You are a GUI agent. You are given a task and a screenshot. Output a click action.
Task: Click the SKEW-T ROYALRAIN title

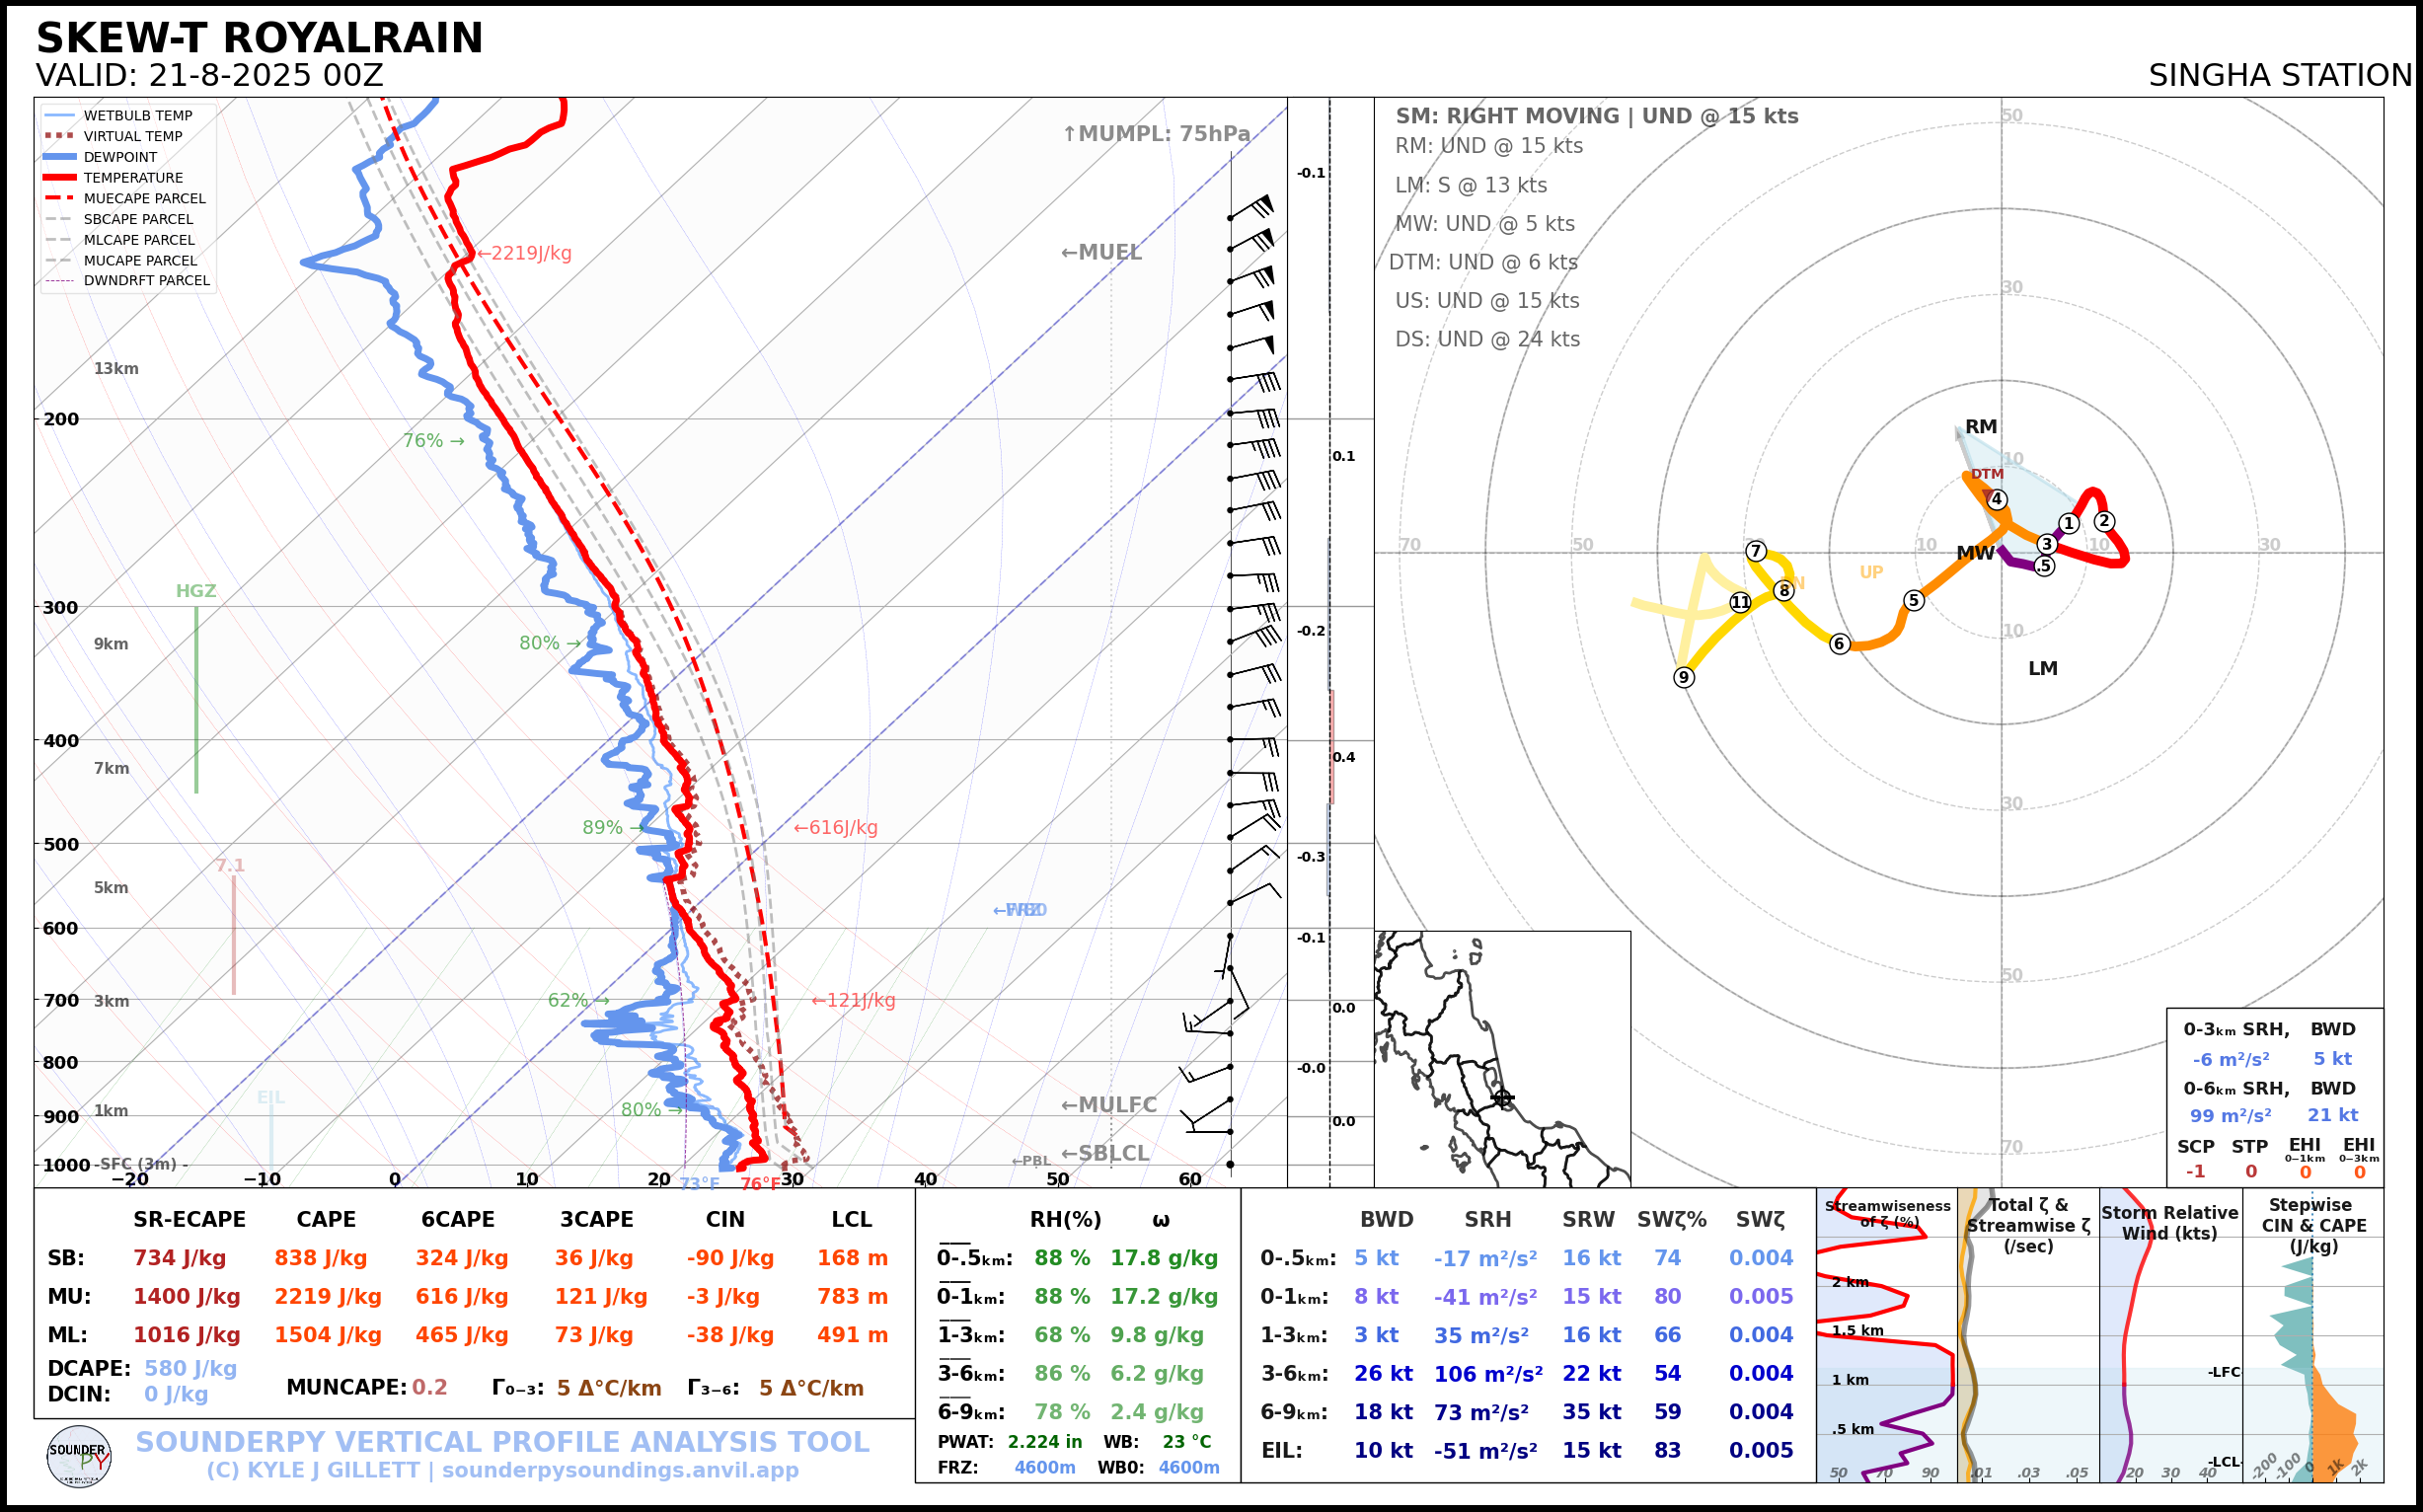point(259,38)
